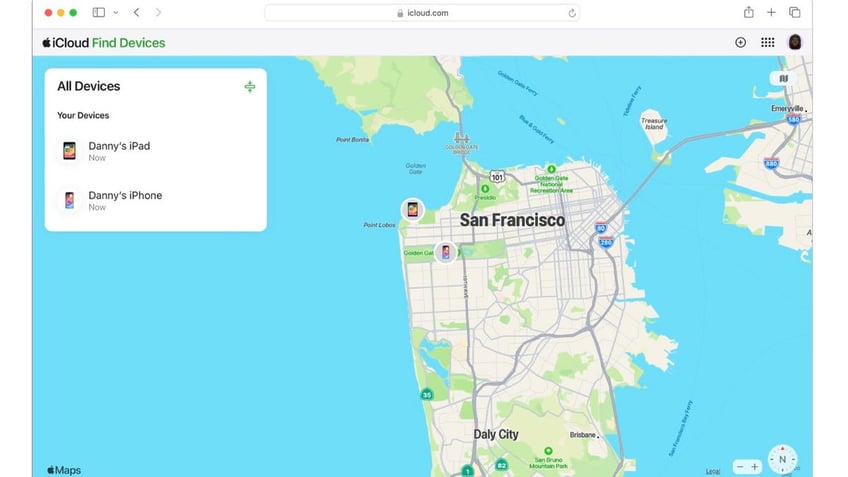Go forward with the Safari forward arrow
Image resolution: width=848 pixels, height=477 pixels.
[158, 12]
